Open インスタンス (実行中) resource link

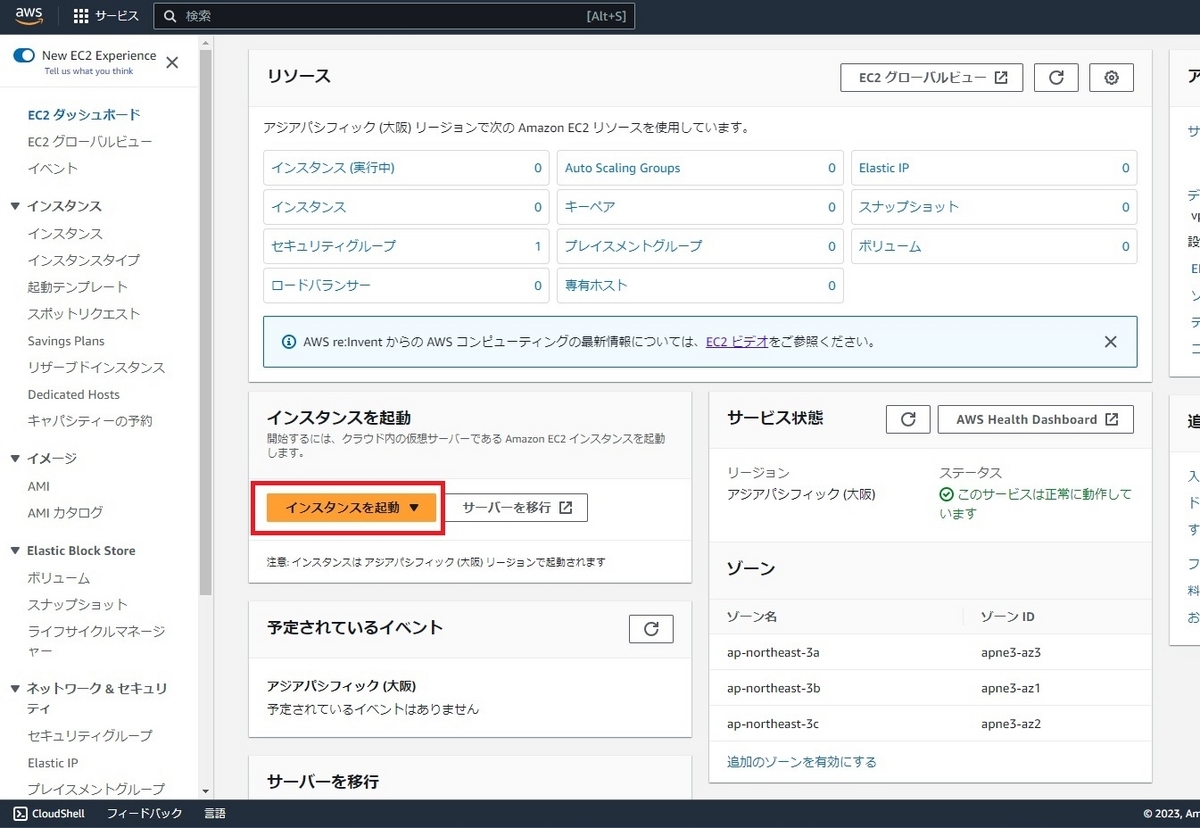(333, 168)
